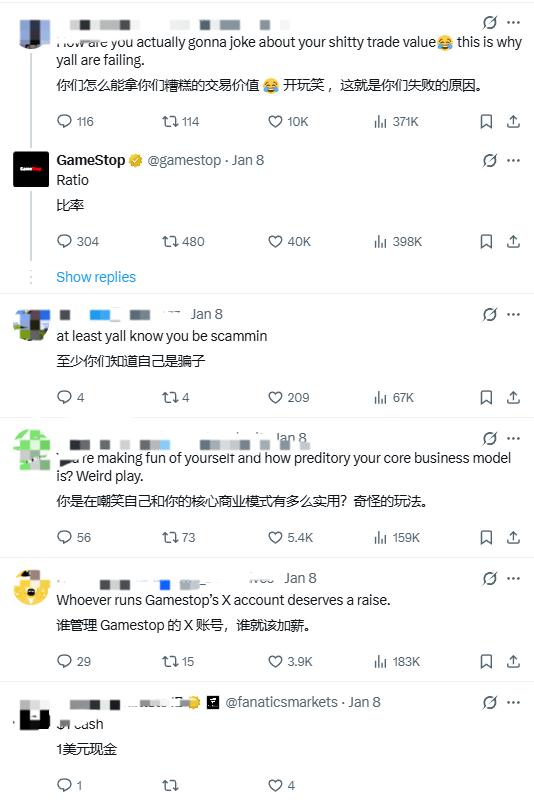Click the Grok icon on the GameStop reply

click(490, 161)
